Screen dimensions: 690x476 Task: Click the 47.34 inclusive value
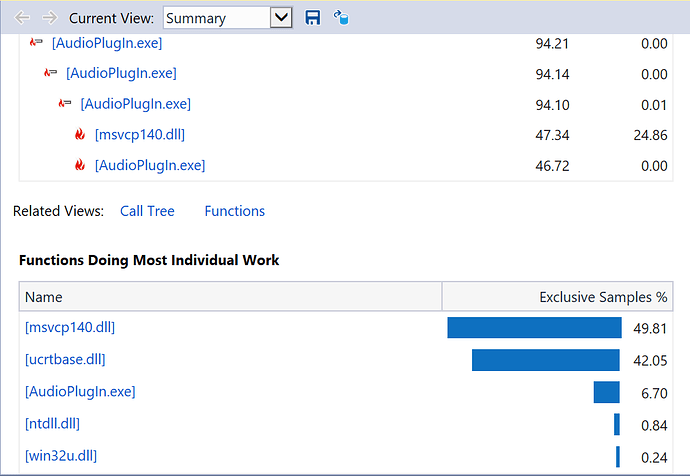point(552,135)
